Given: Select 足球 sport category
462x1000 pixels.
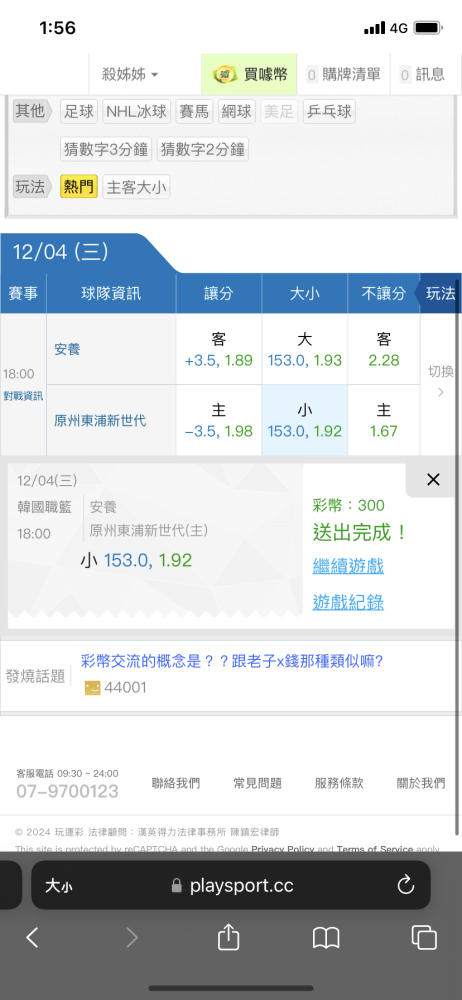Looking at the screenshot, I should point(79,112).
